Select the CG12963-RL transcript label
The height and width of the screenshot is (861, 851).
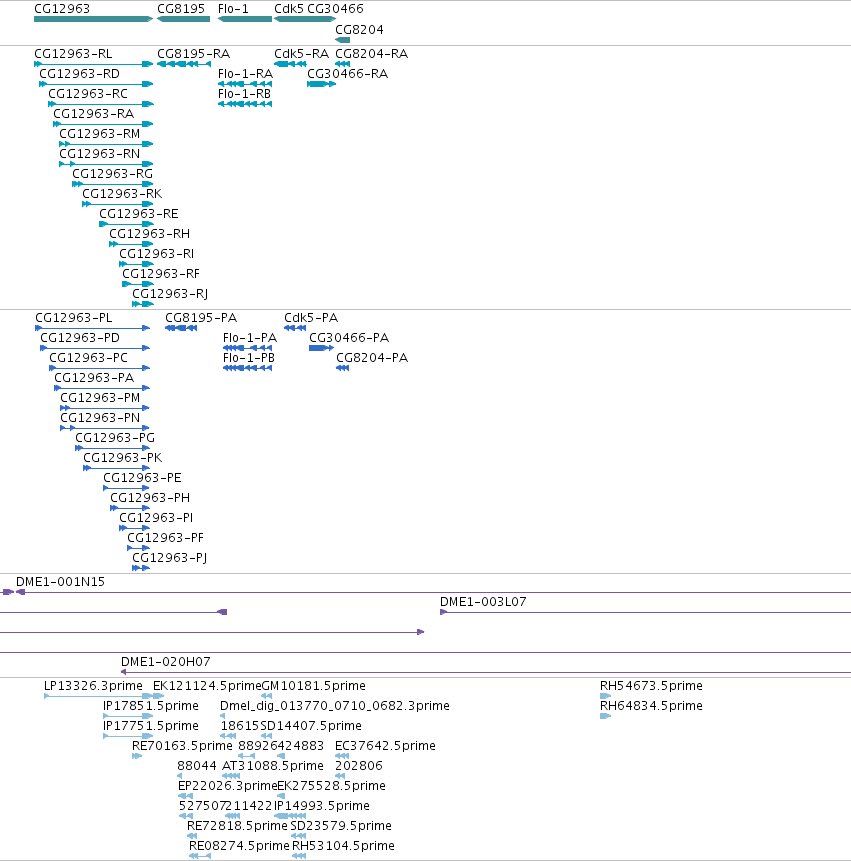(x=73, y=54)
